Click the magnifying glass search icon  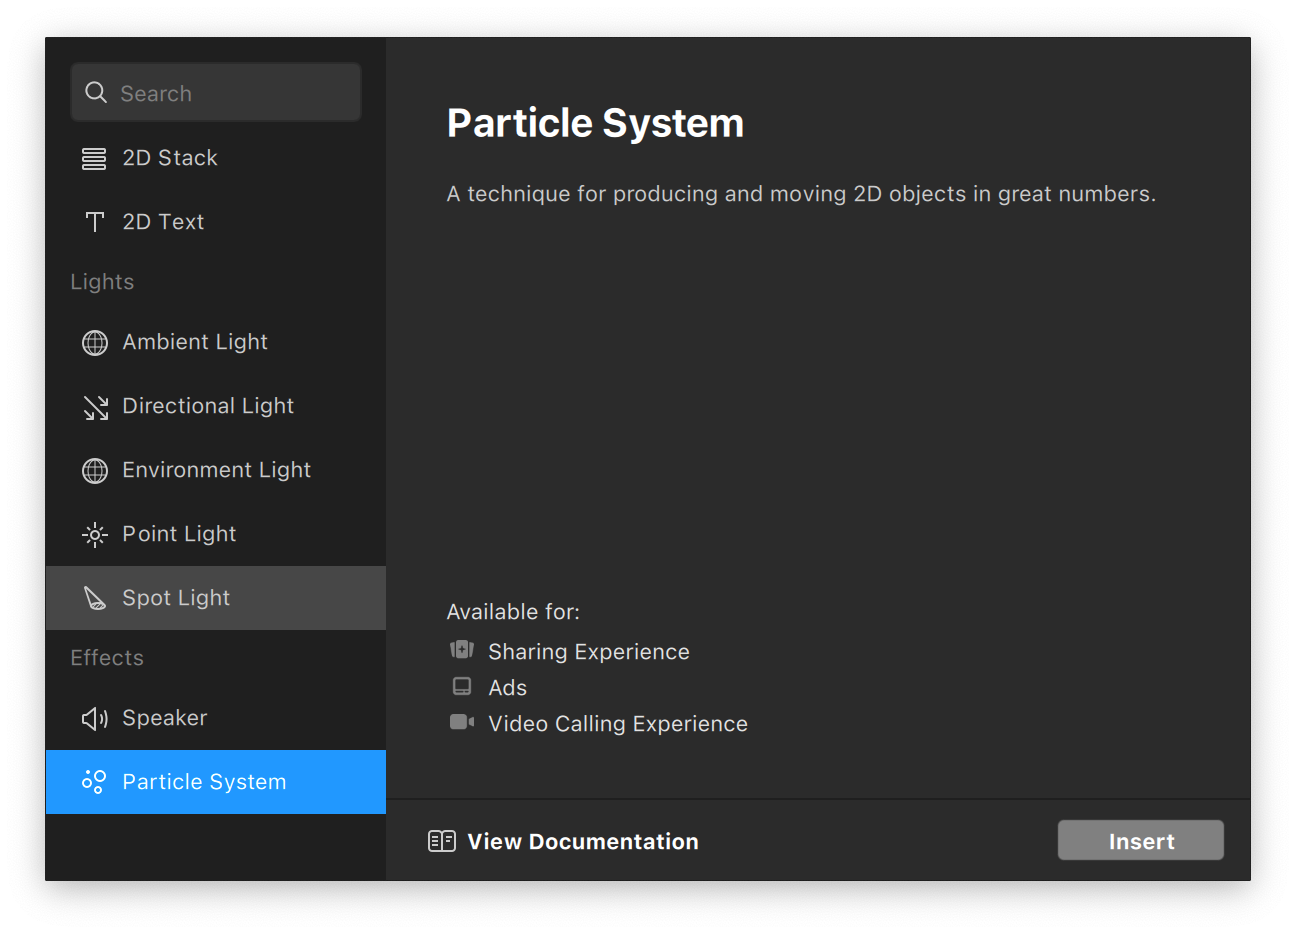point(96,93)
